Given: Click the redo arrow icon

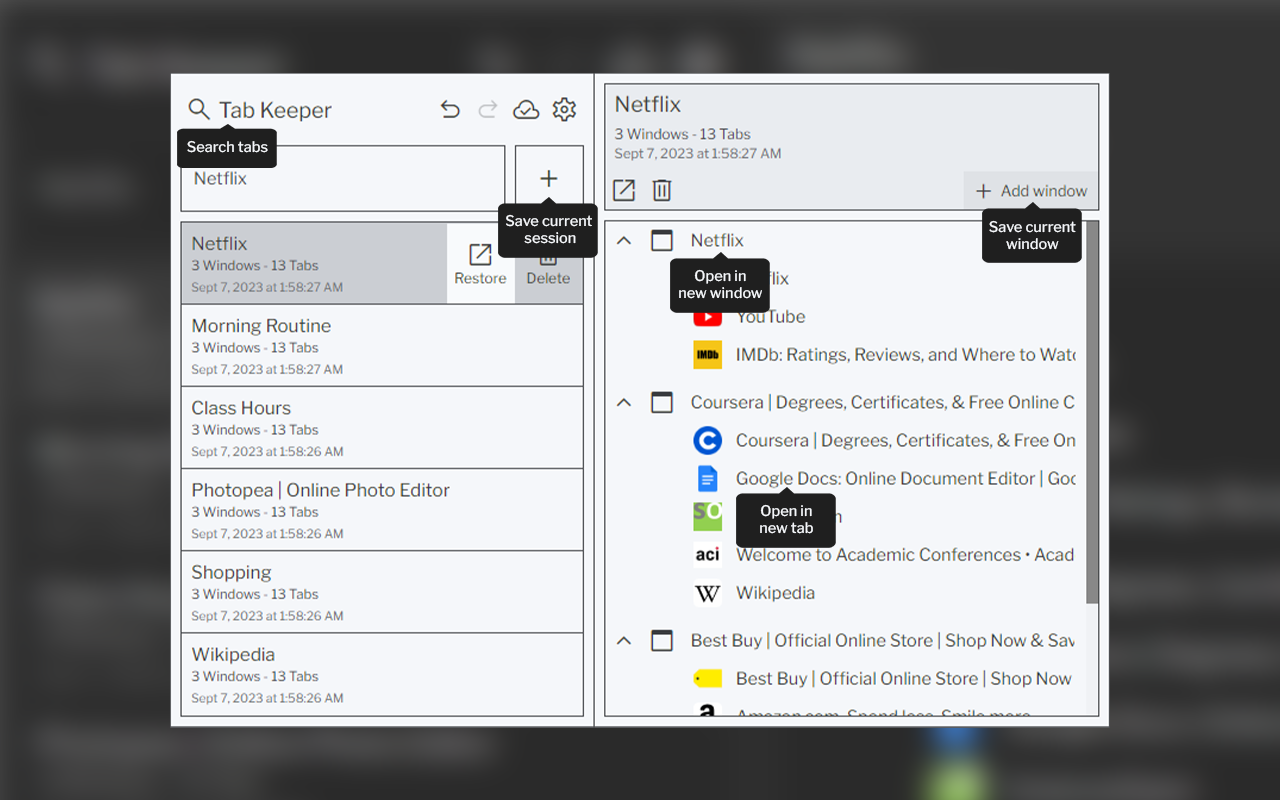Looking at the screenshot, I should pos(488,109).
